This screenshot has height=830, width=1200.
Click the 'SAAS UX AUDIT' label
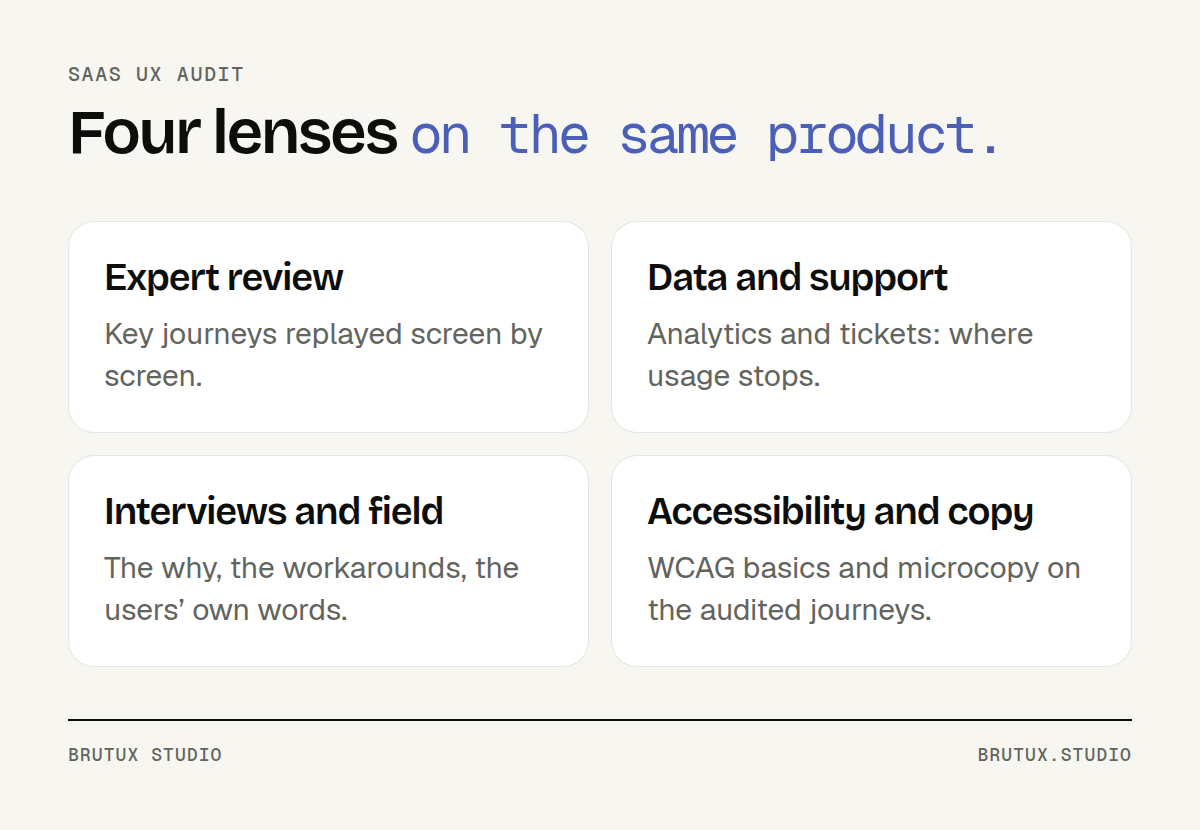(156, 75)
